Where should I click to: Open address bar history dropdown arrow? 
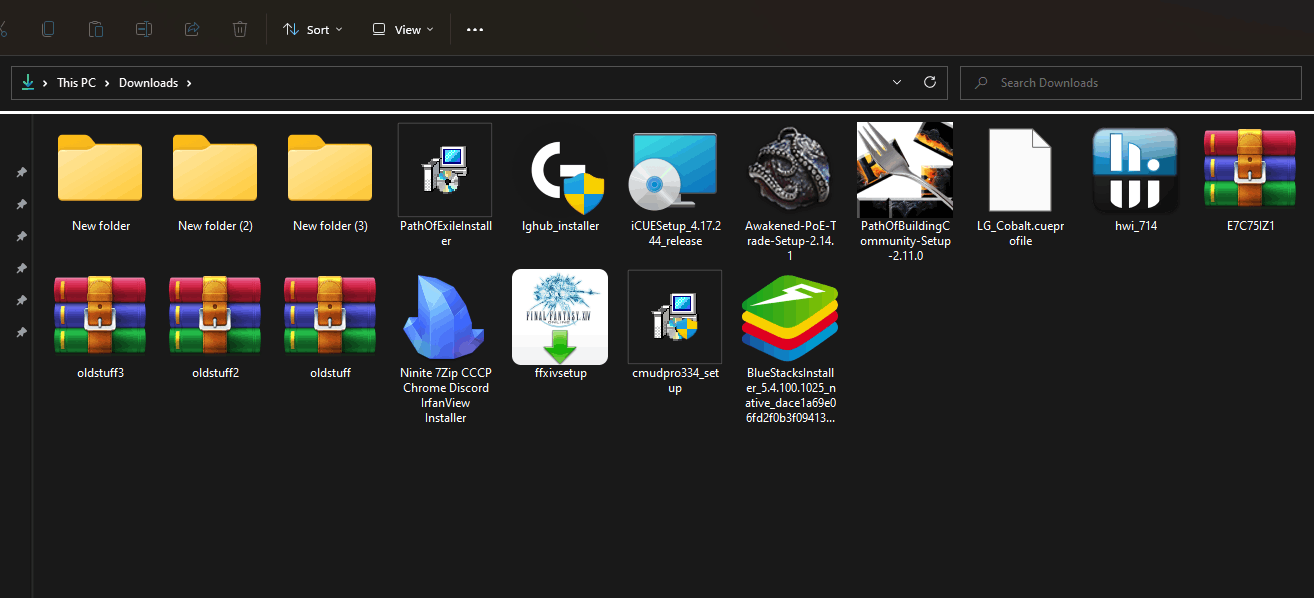896,83
